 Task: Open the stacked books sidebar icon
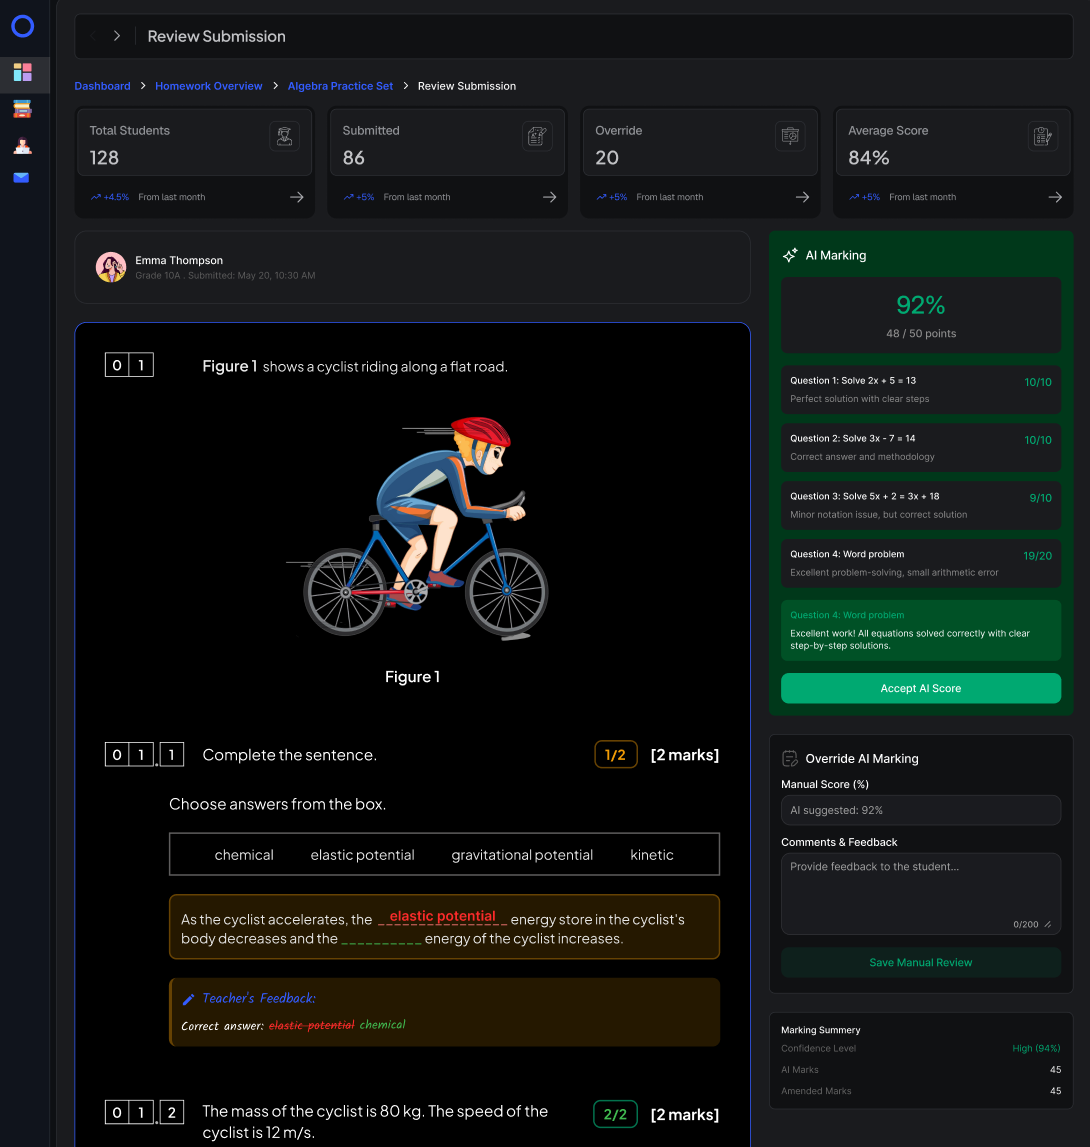pos(23,109)
